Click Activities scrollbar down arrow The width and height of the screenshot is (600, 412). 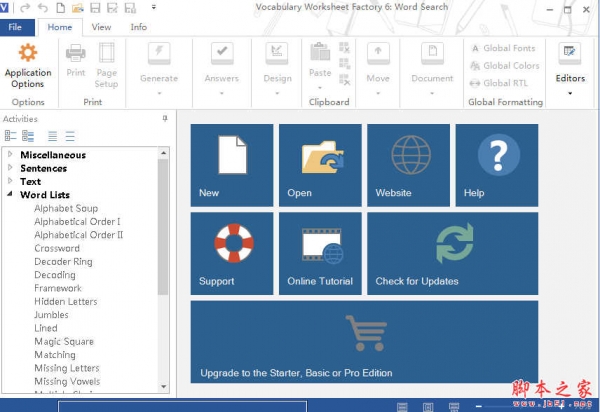coord(163,386)
